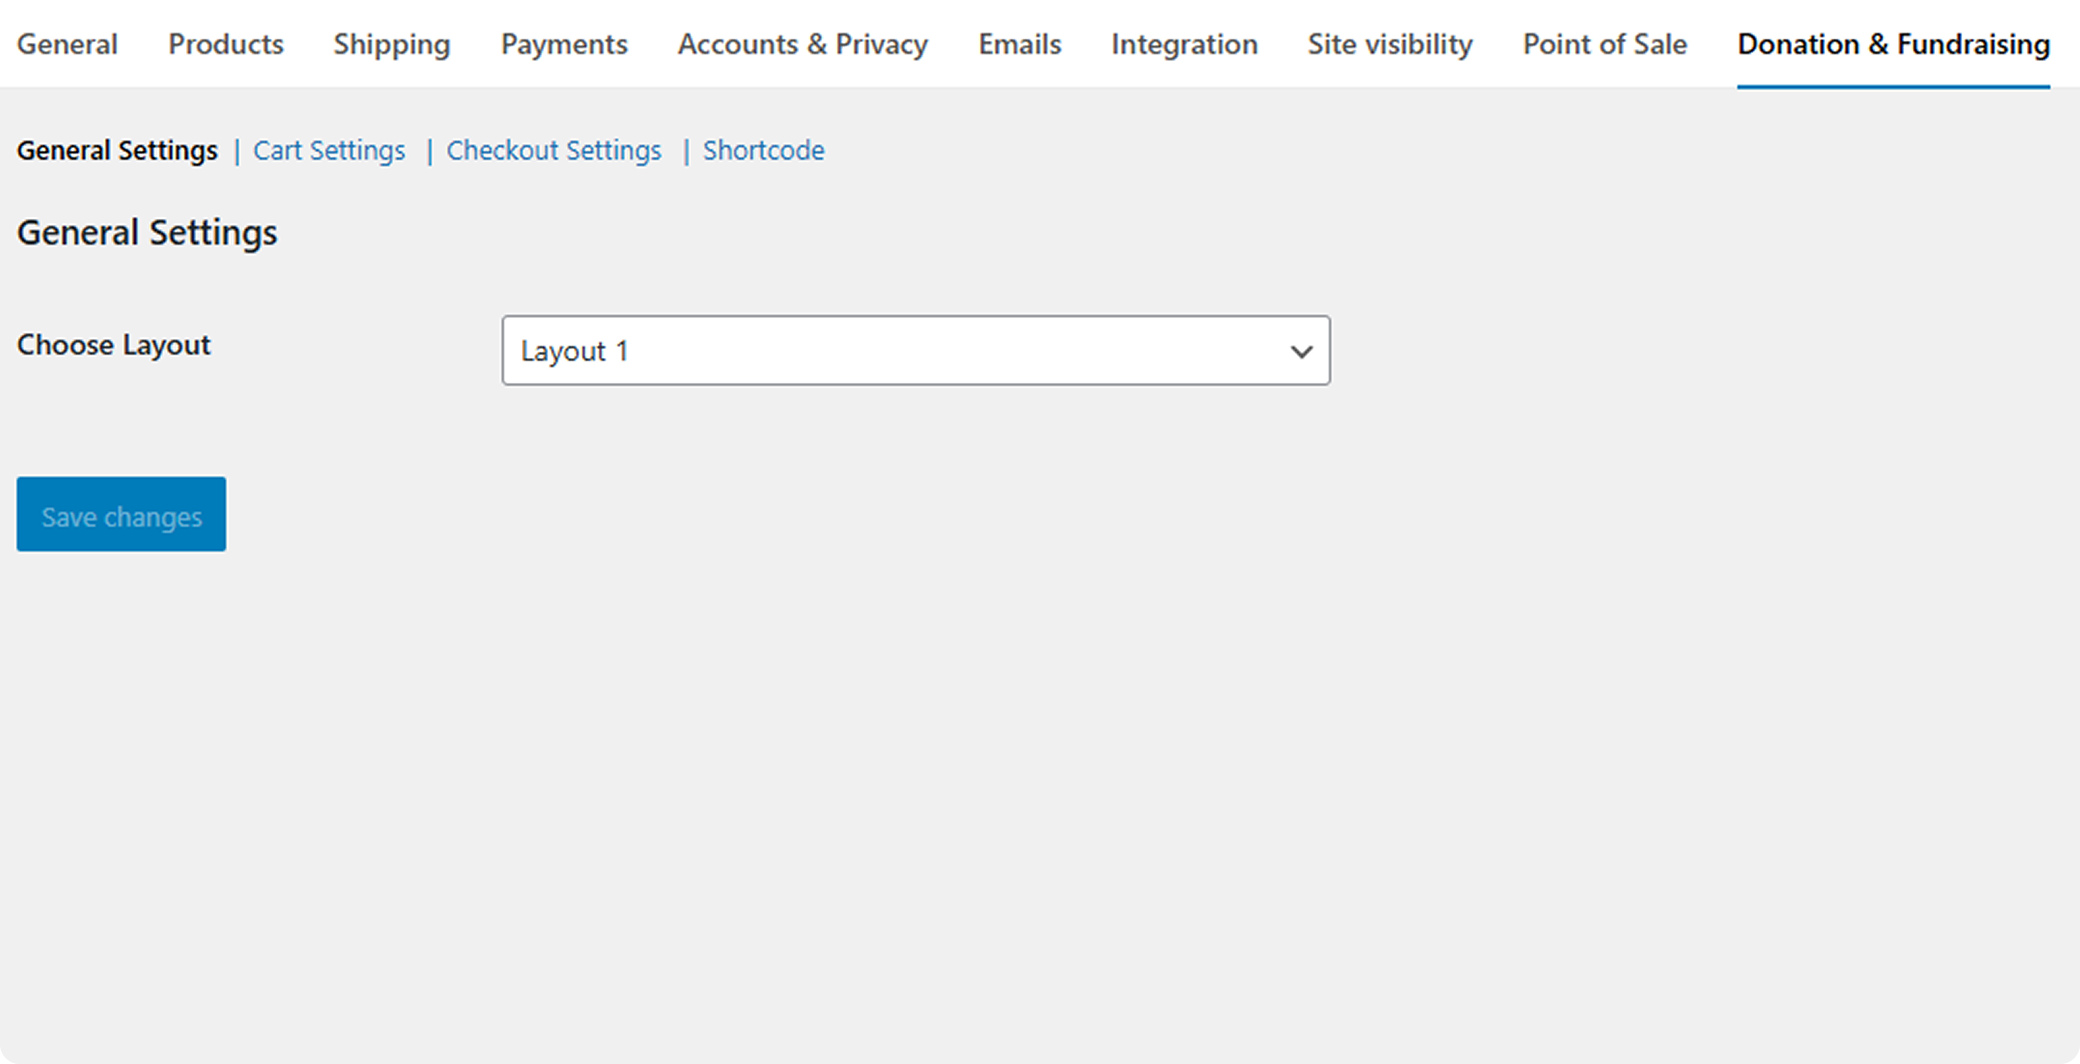
Task: Click the Choose Layout field label
Action: click(113, 345)
